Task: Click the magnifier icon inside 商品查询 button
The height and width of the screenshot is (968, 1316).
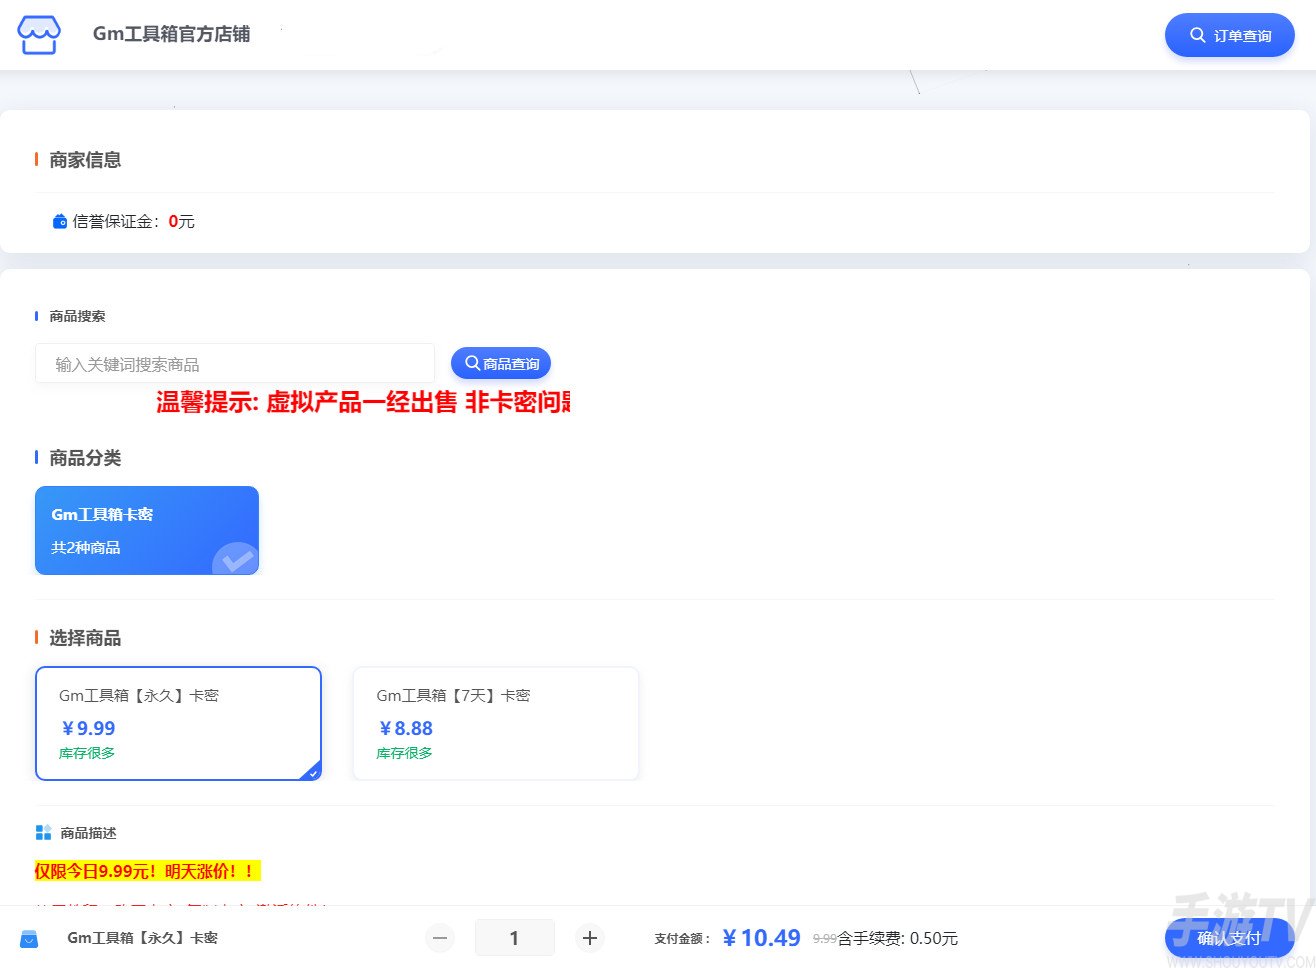Action: 472,363
